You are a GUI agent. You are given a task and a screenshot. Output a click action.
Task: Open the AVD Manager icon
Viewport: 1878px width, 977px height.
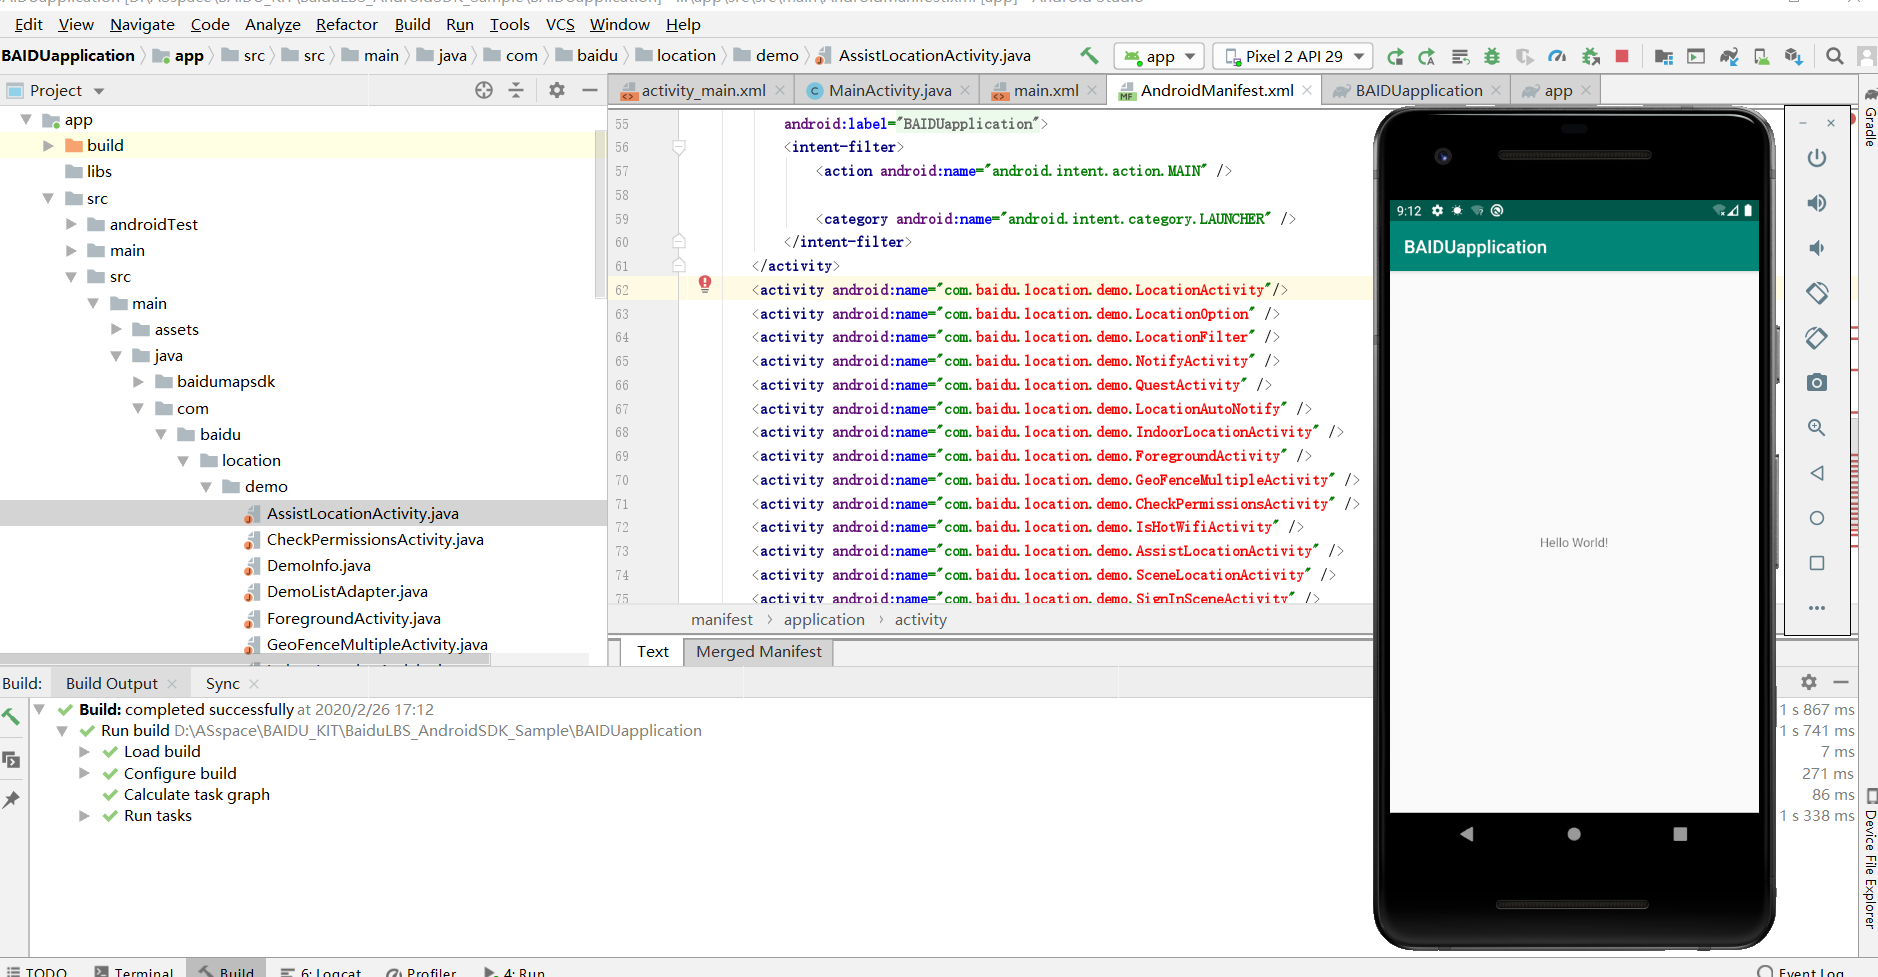(x=1761, y=56)
